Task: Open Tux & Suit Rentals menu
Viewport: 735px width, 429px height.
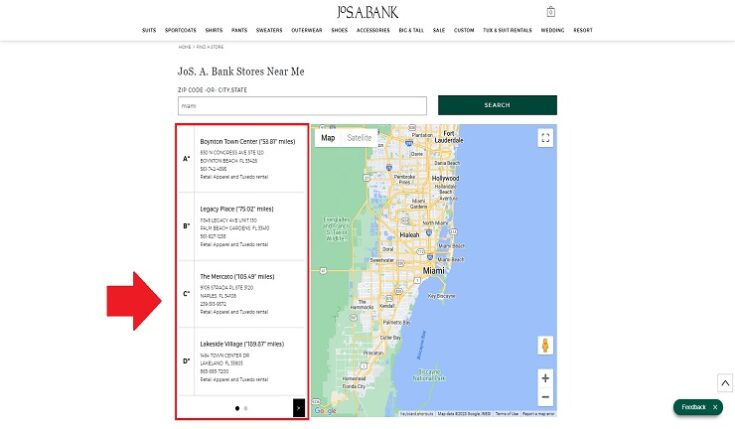Action: click(x=507, y=30)
